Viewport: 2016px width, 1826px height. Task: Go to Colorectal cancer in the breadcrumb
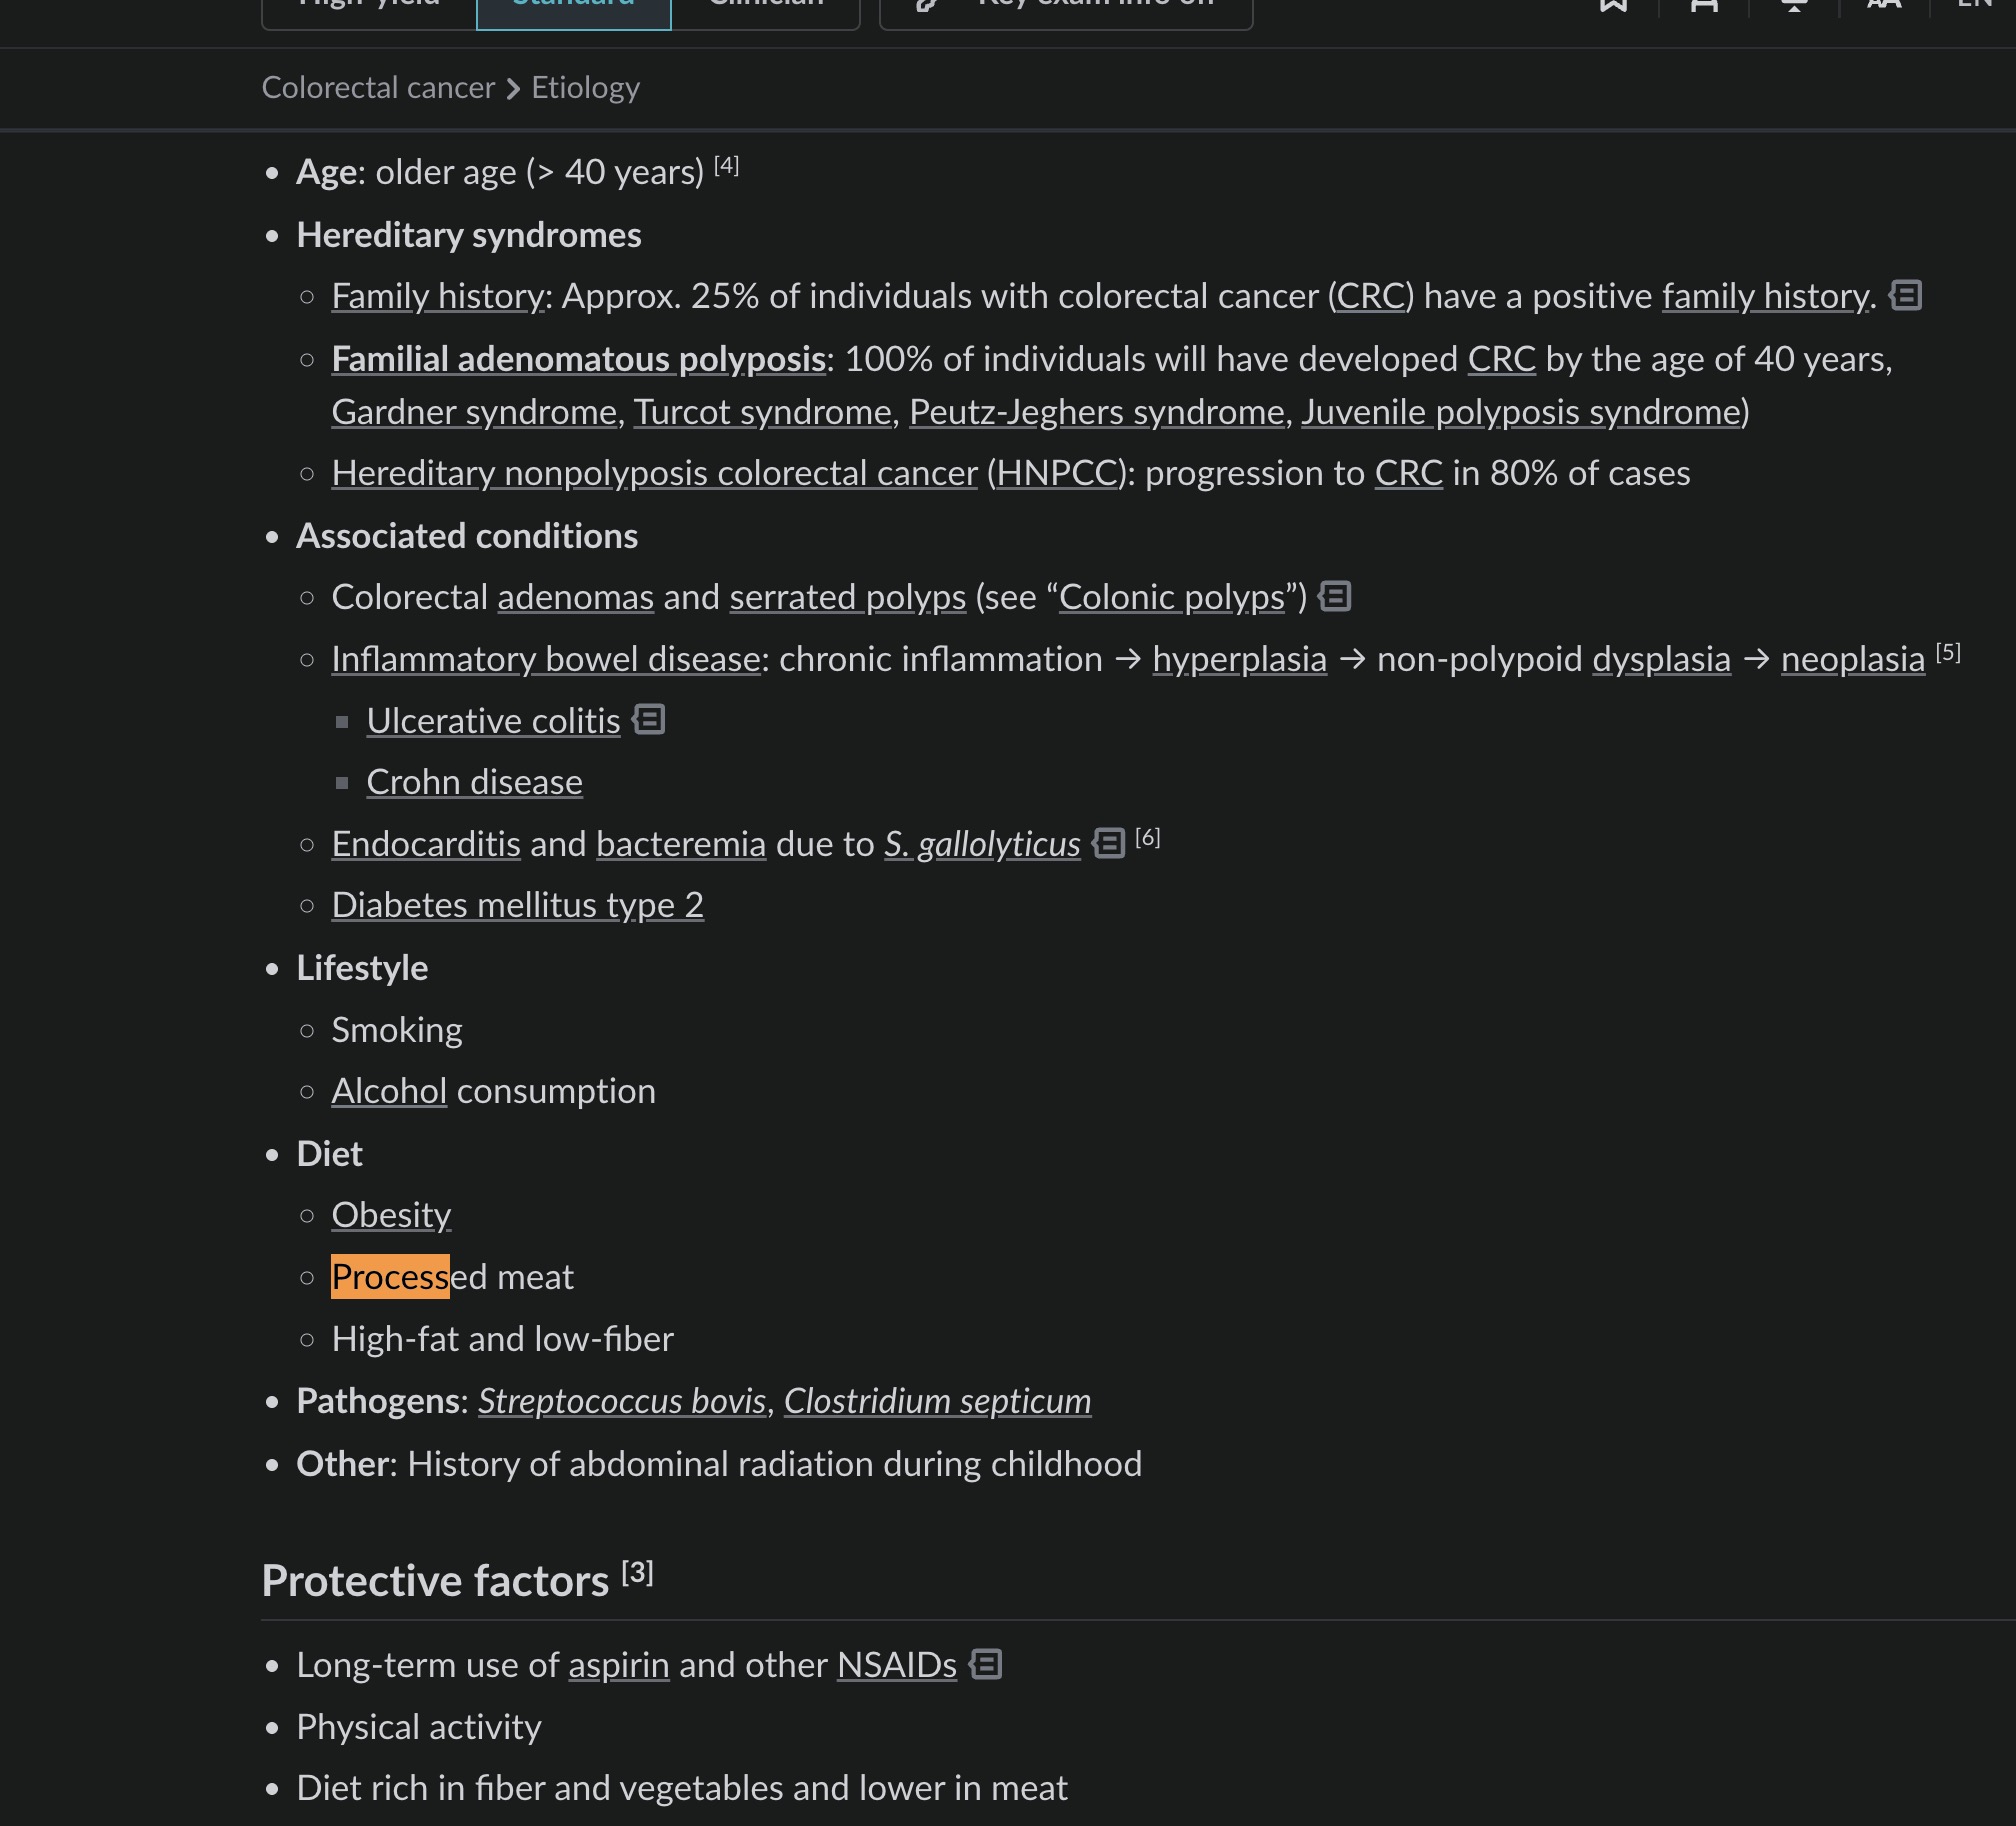point(378,88)
